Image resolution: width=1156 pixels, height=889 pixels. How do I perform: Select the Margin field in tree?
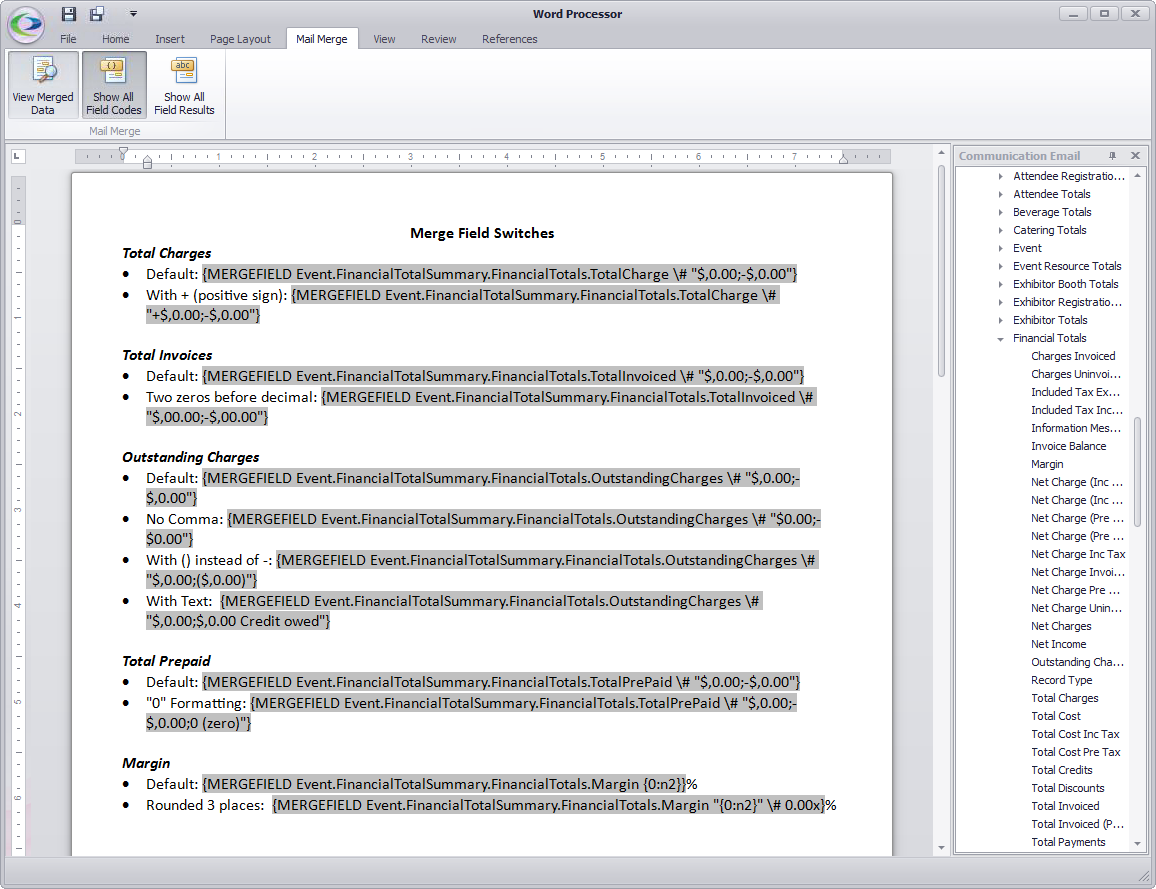click(1047, 464)
